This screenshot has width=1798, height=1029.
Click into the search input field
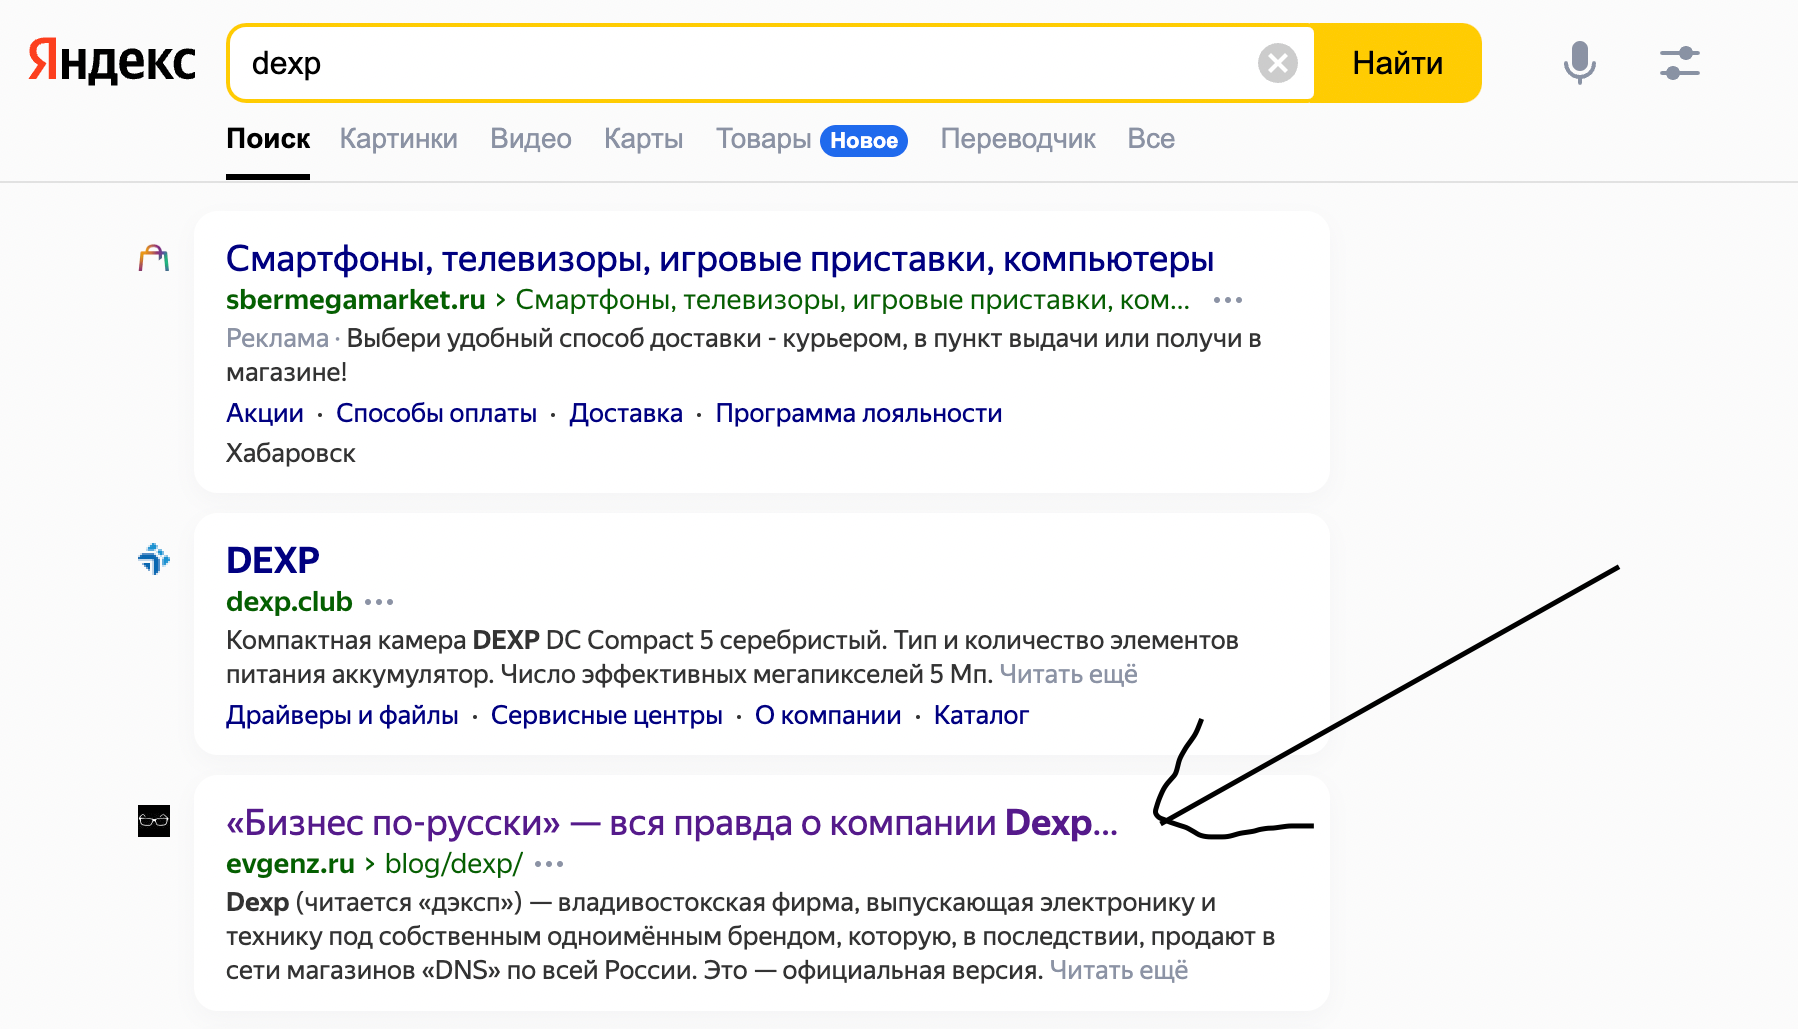[740, 63]
